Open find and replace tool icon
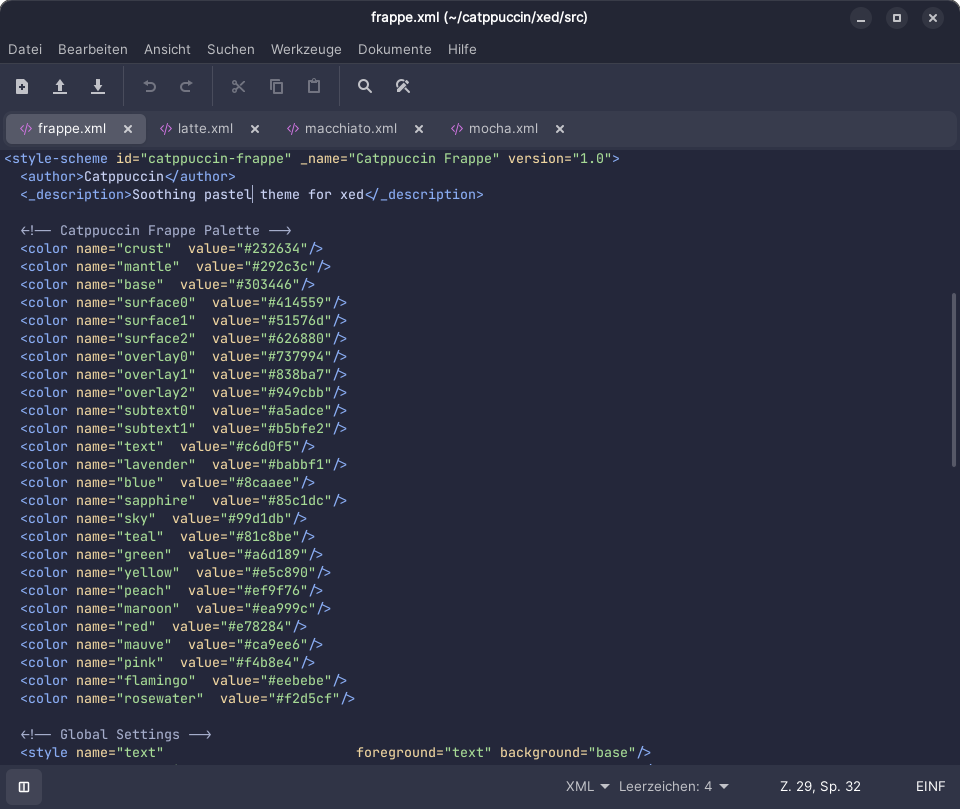The height and width of the screenshot is (809, 960). click(402, 86)
